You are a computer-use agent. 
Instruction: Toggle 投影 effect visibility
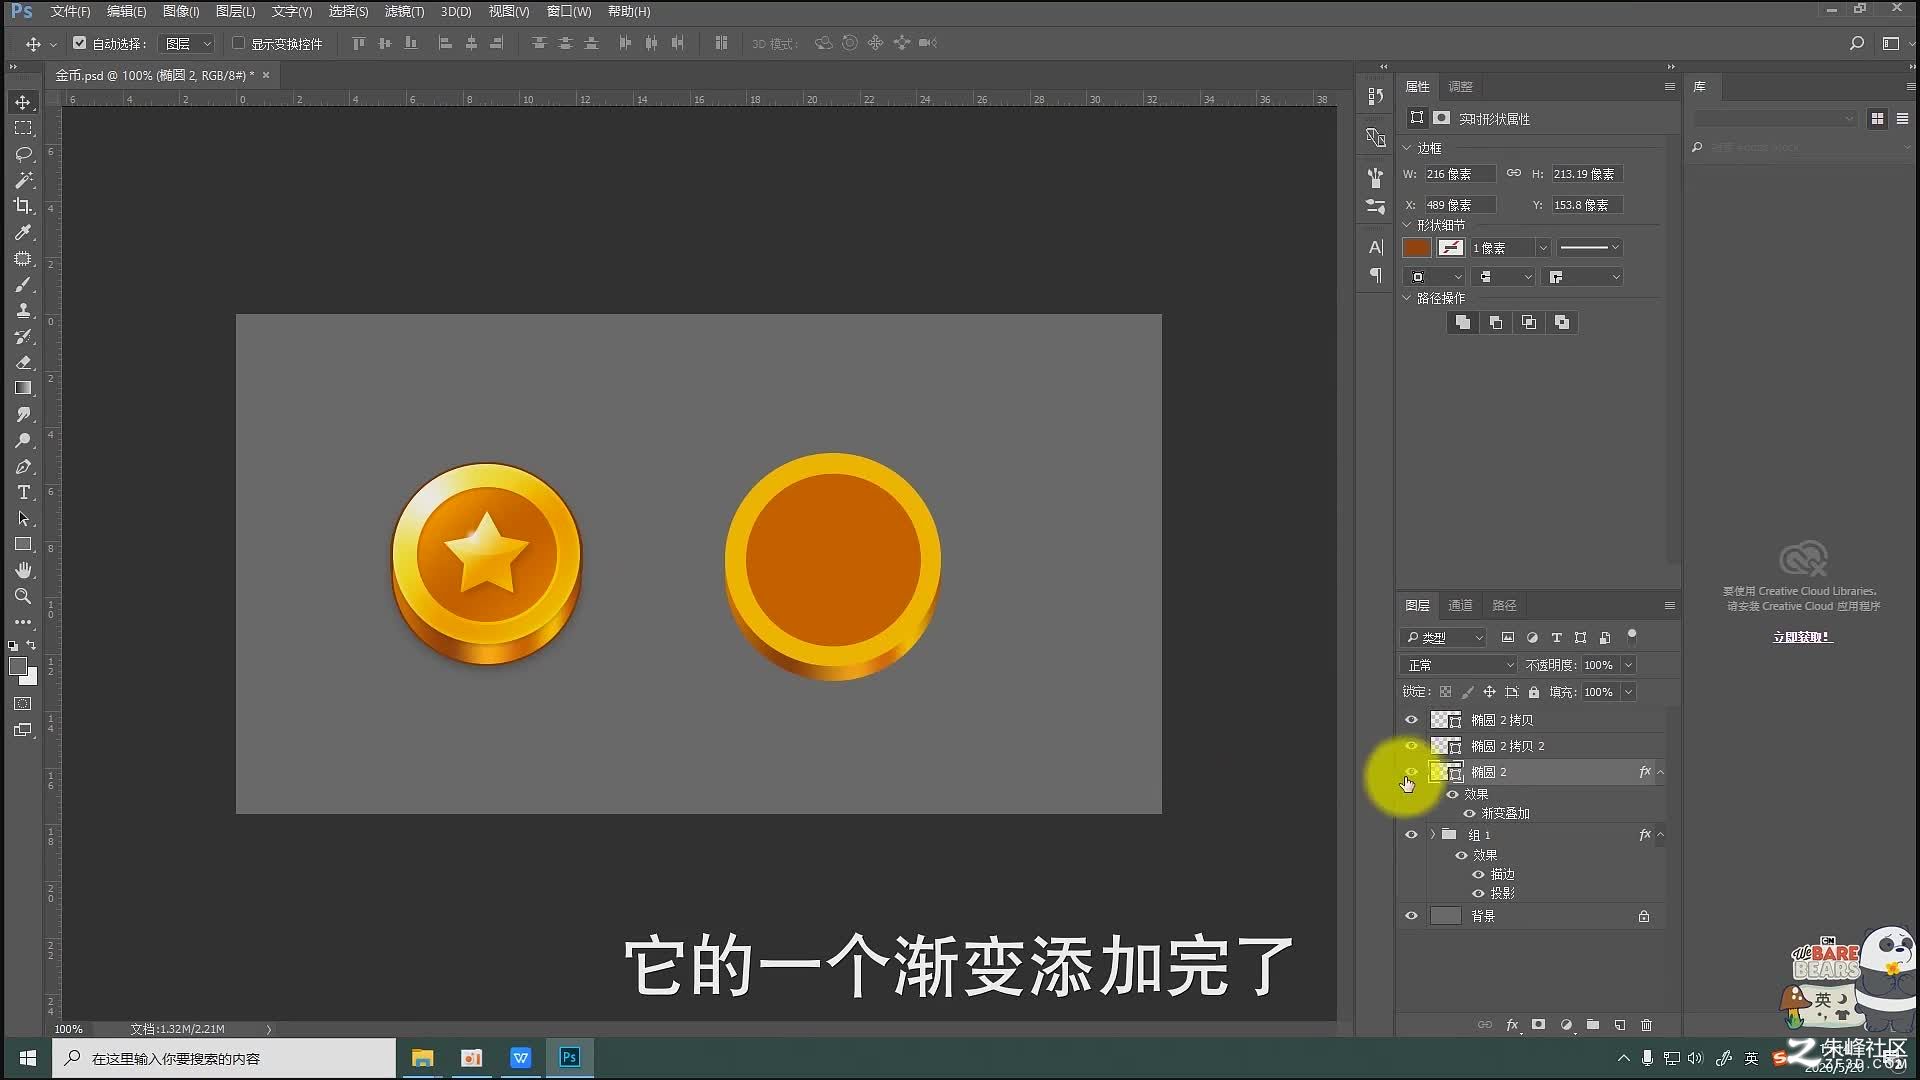coord(1478,893)
